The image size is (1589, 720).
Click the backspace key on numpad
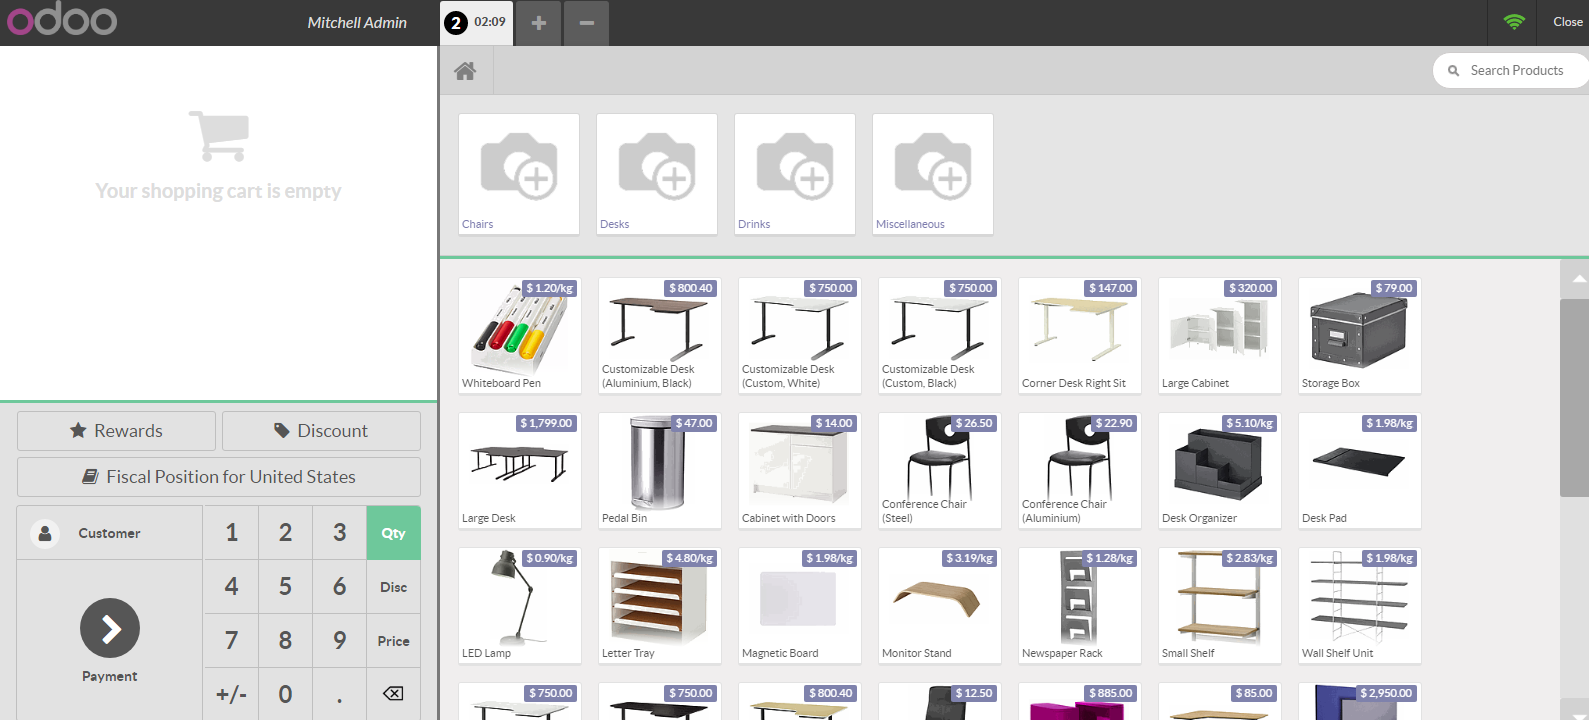pos(393,694)
